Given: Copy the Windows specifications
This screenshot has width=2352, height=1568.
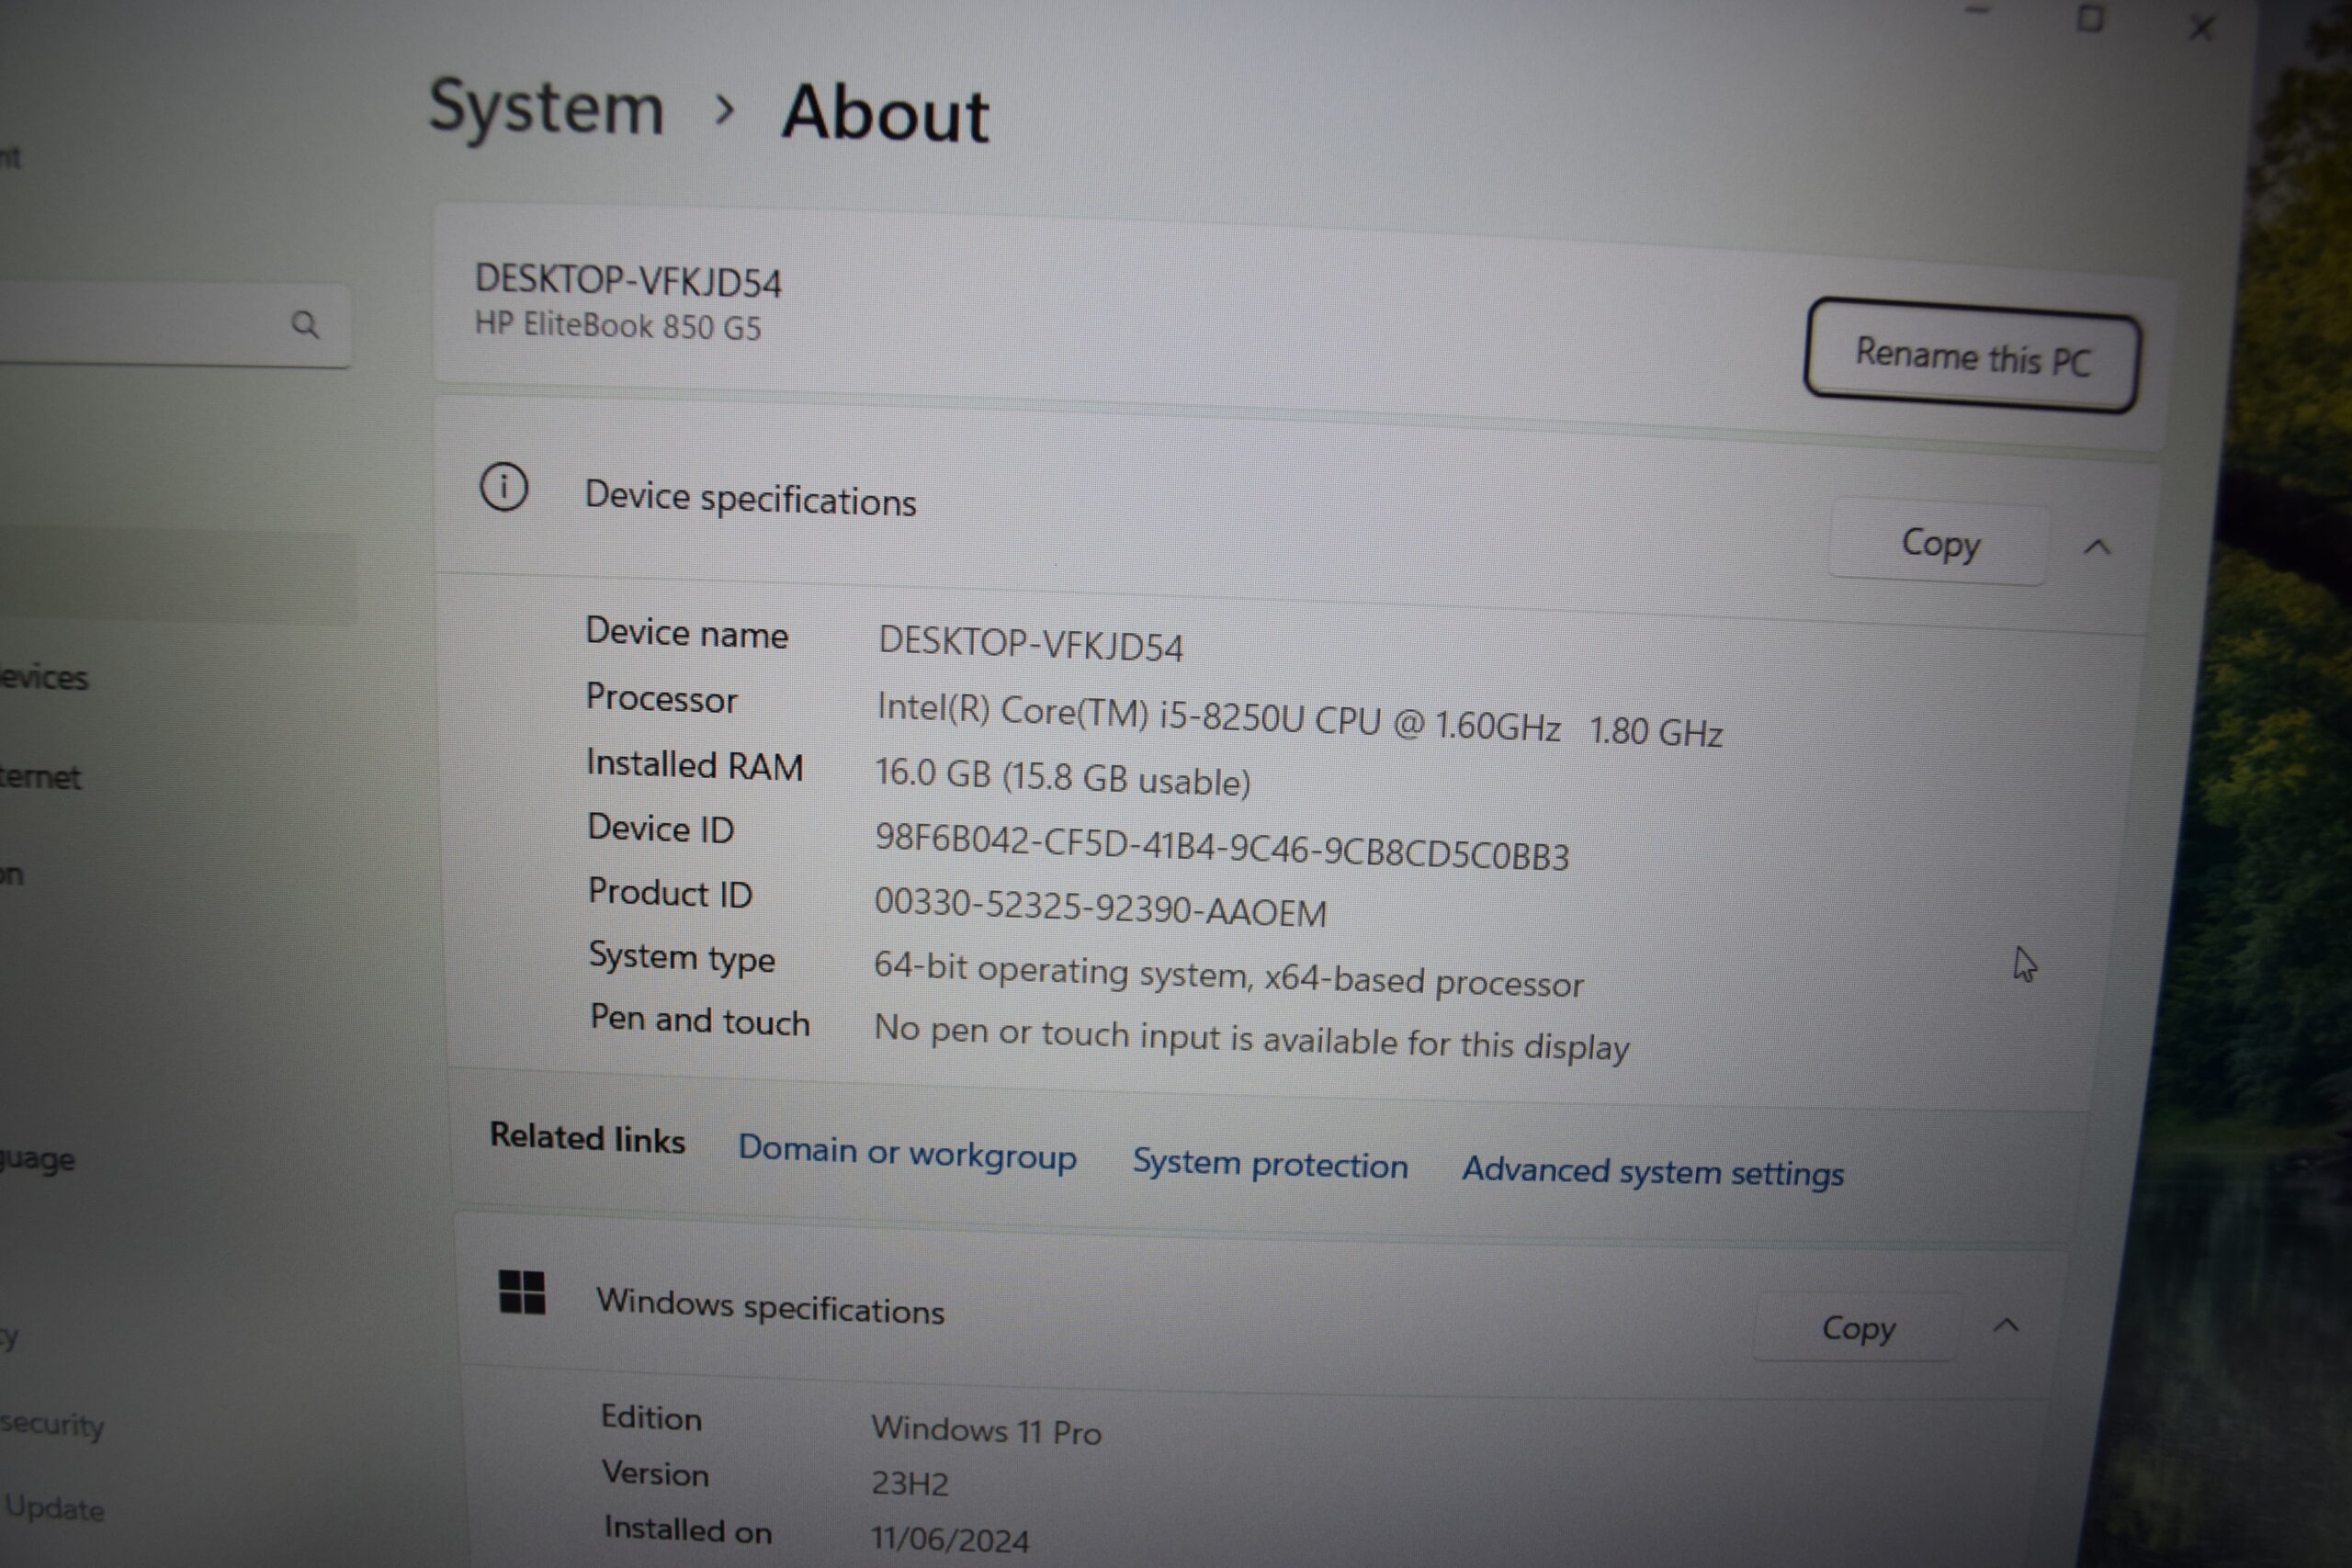Looking at the screenshot, I should [x=1858, y=1328].
